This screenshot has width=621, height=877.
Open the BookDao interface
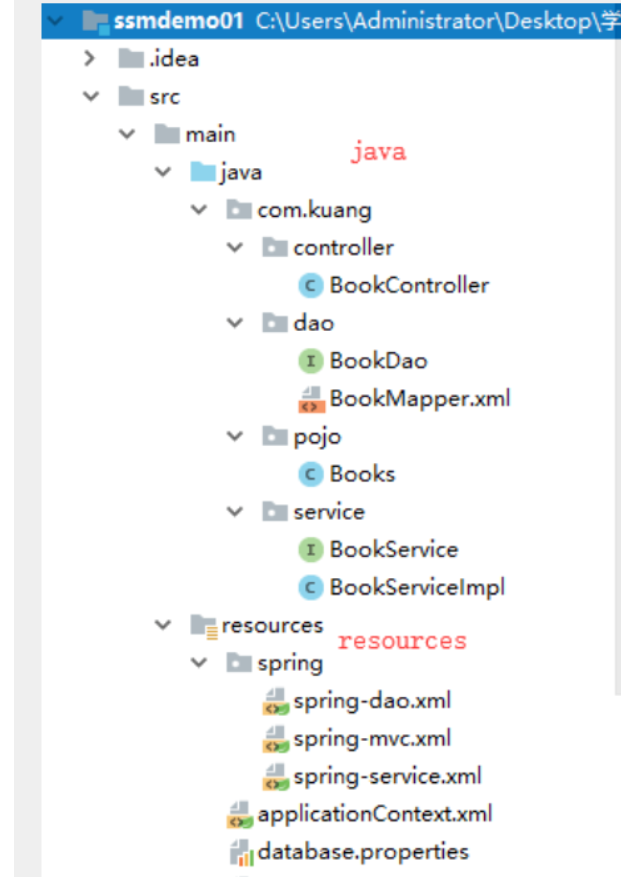tap(379, 361)
